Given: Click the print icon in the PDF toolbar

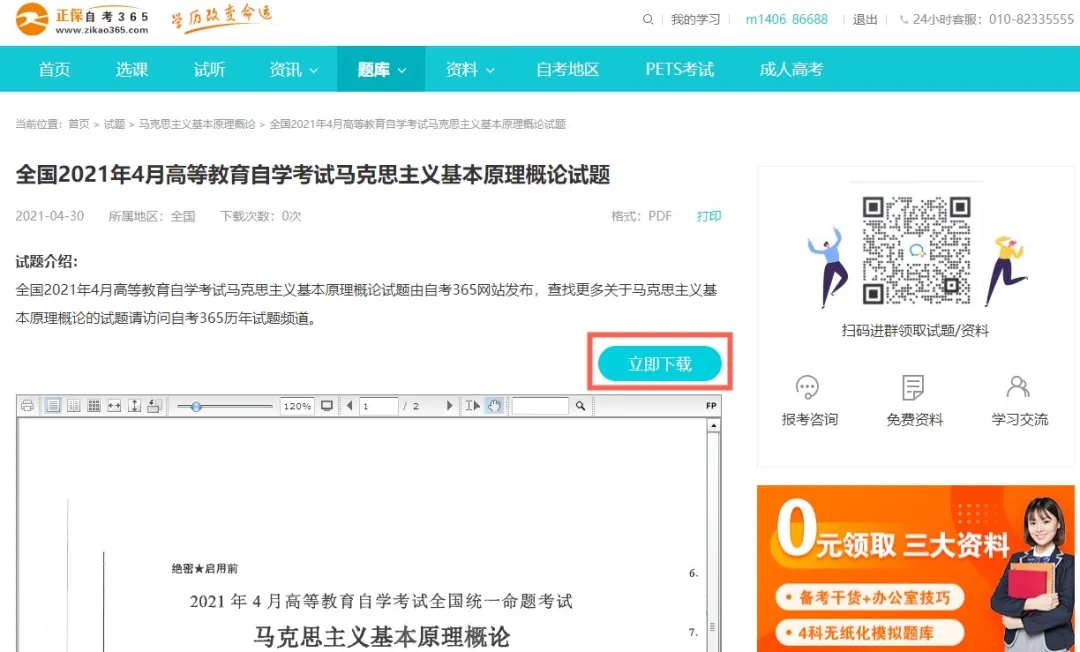Looking at the screenshot, I should tap(25, 405).
